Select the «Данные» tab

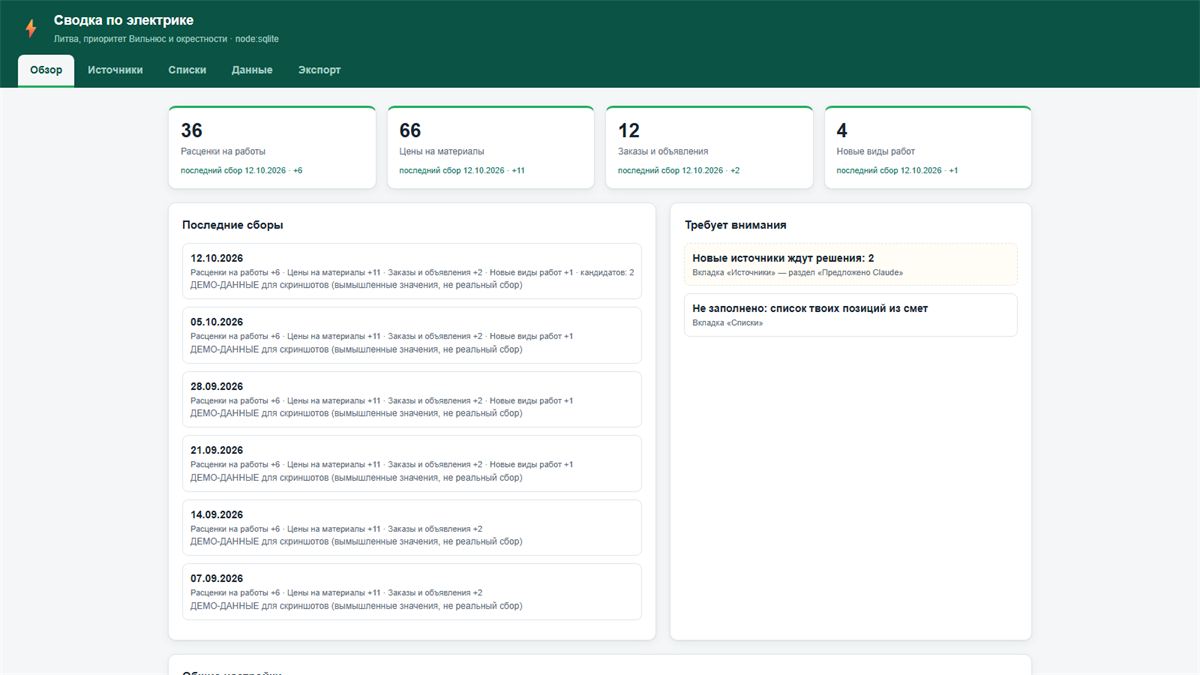pos(252,70)
